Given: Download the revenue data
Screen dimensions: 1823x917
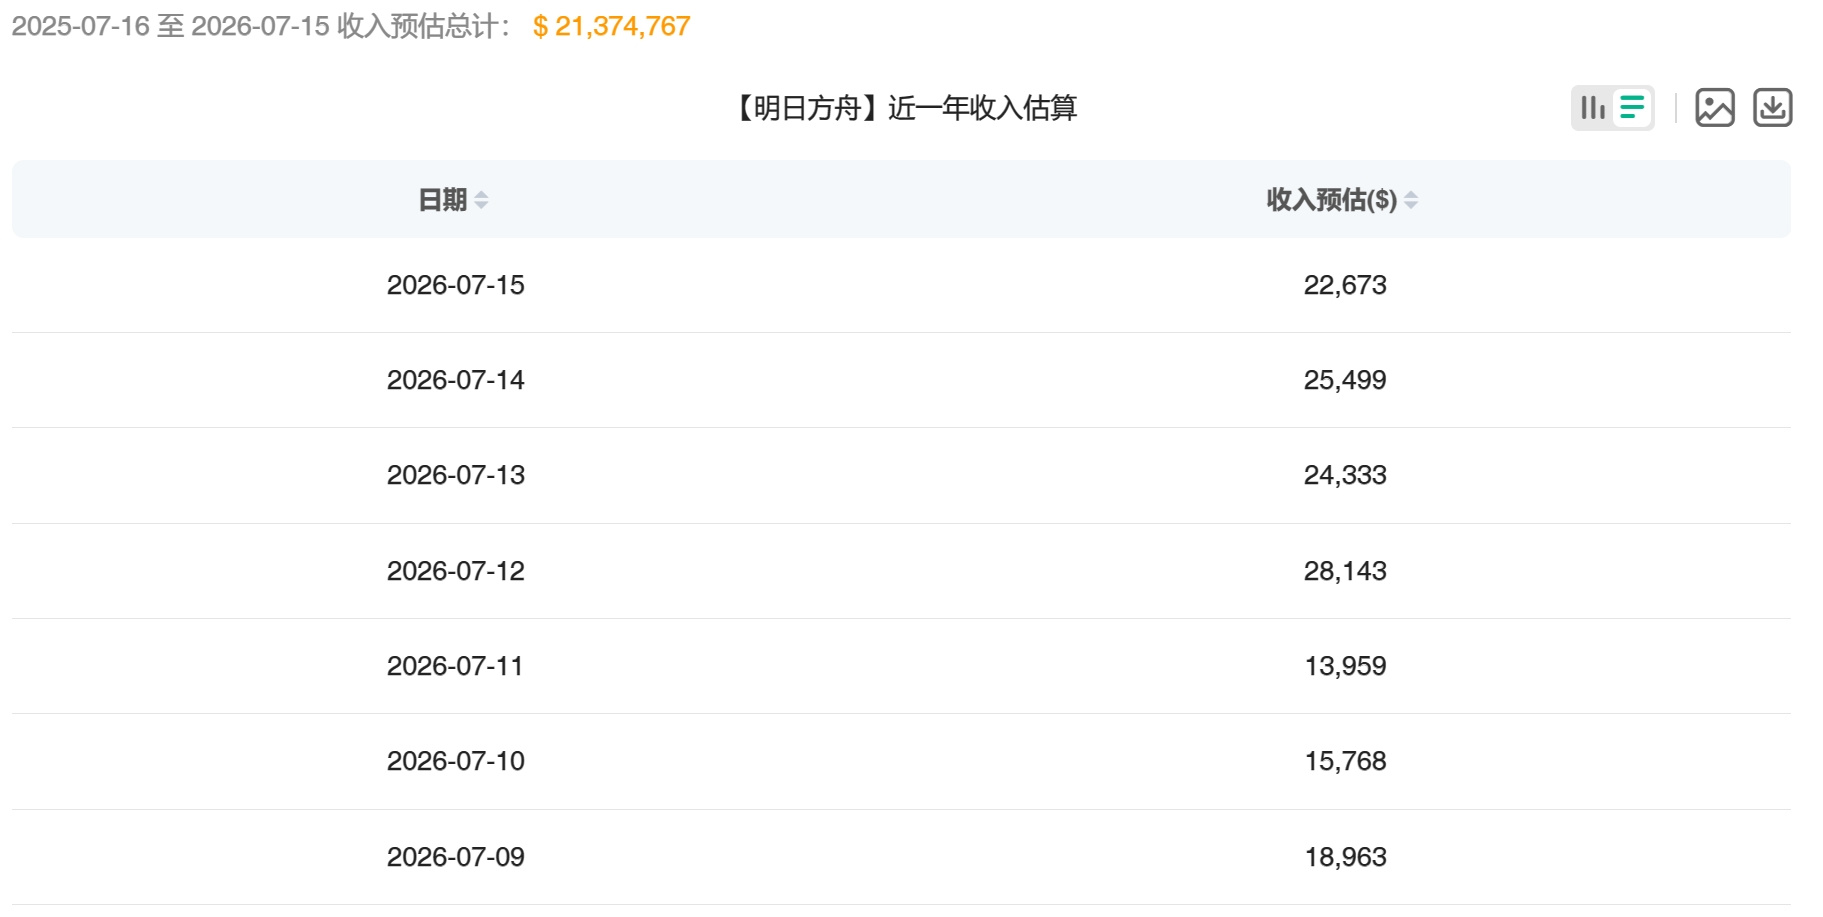Looking at the screenshot, I should tap(1773, 108).
